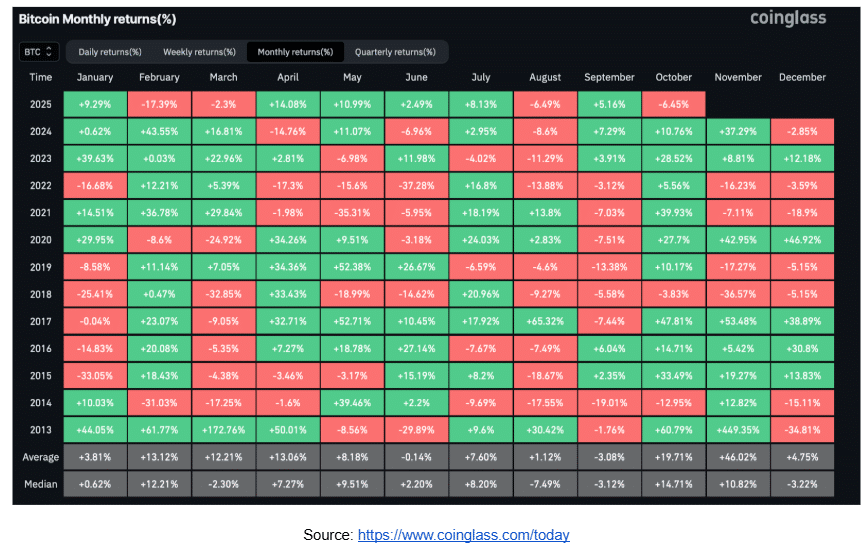Click the January column header
The width and height of the screenshot is (868, 552).
click(x=95, y=77)
